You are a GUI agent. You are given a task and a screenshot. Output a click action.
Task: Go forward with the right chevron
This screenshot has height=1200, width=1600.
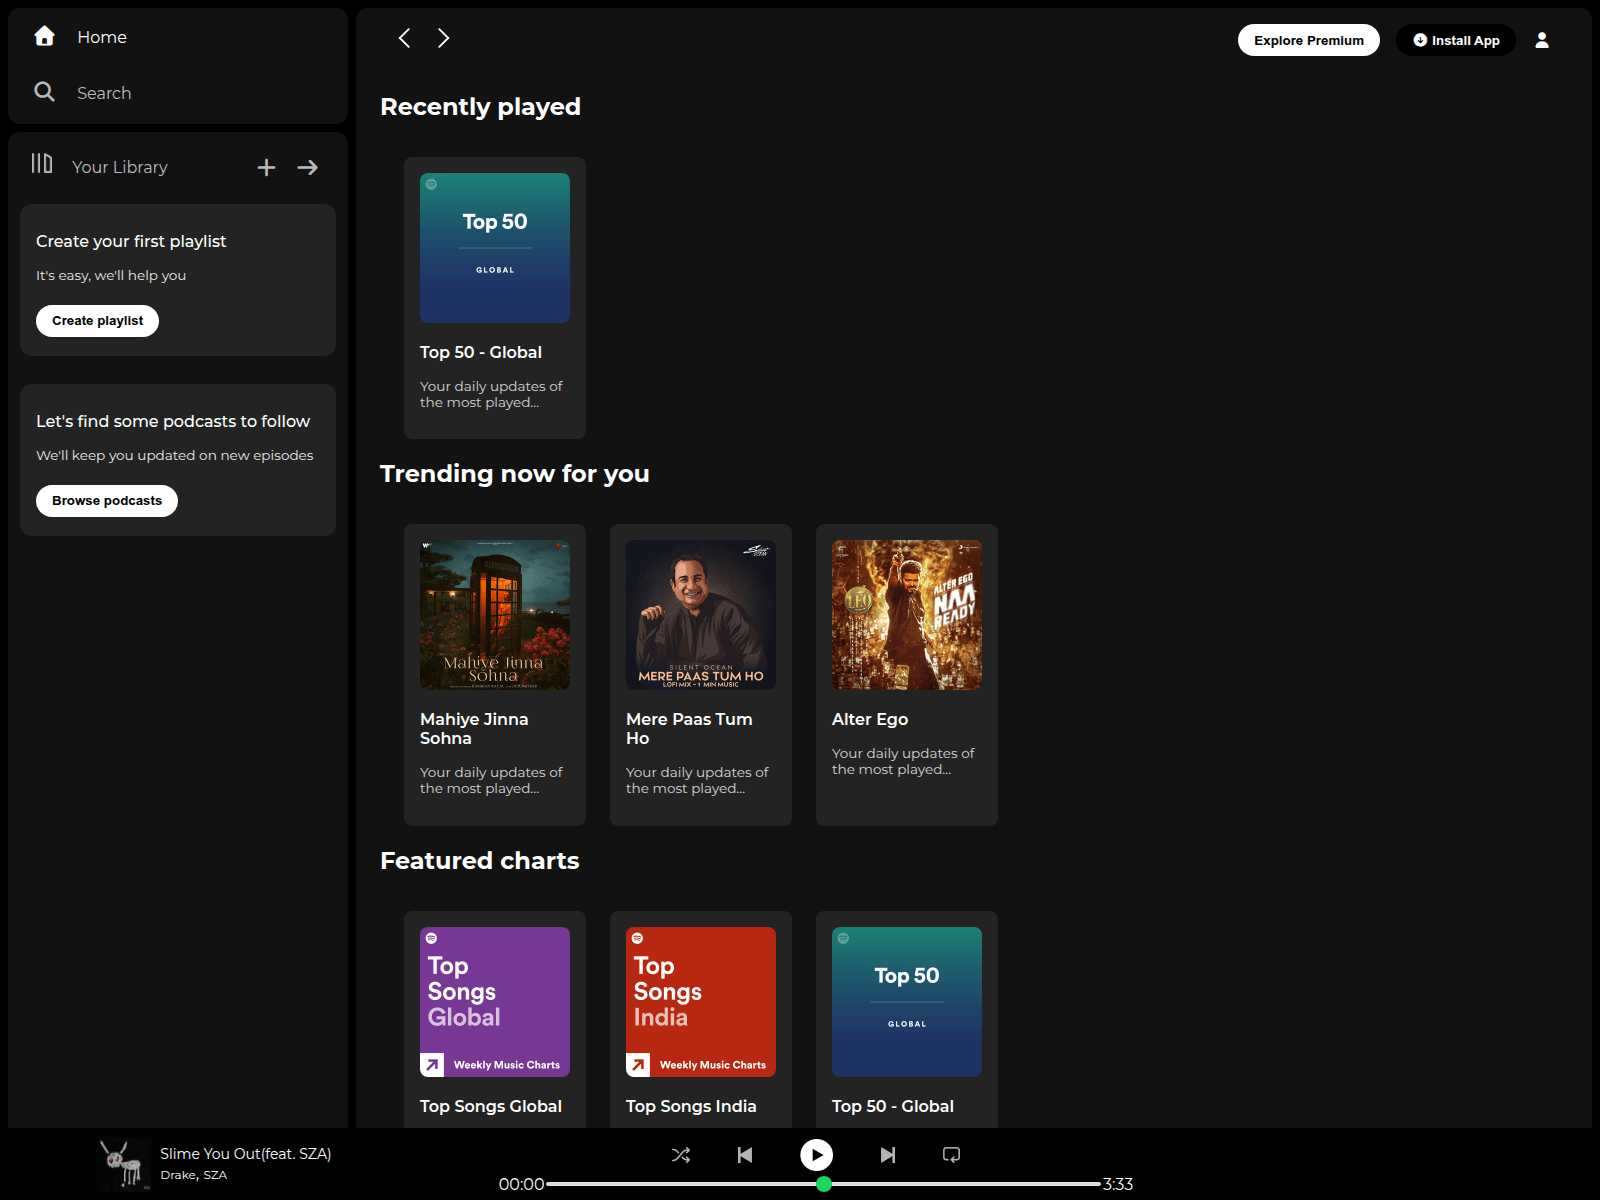point(443,38)
